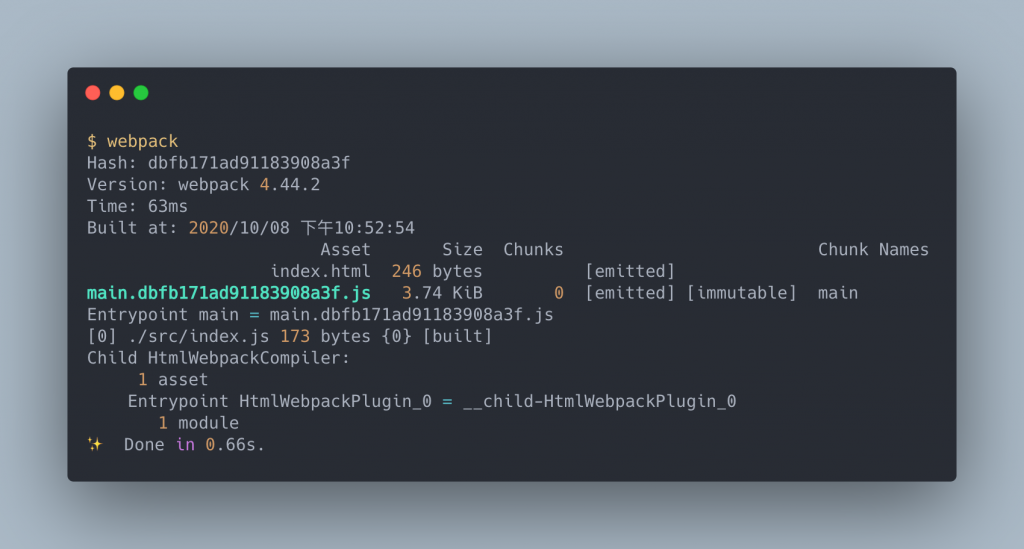This screenshot has width=1024, height=549.
Task: Click the Built at date 2020/10/08
Action: point(239,228)
